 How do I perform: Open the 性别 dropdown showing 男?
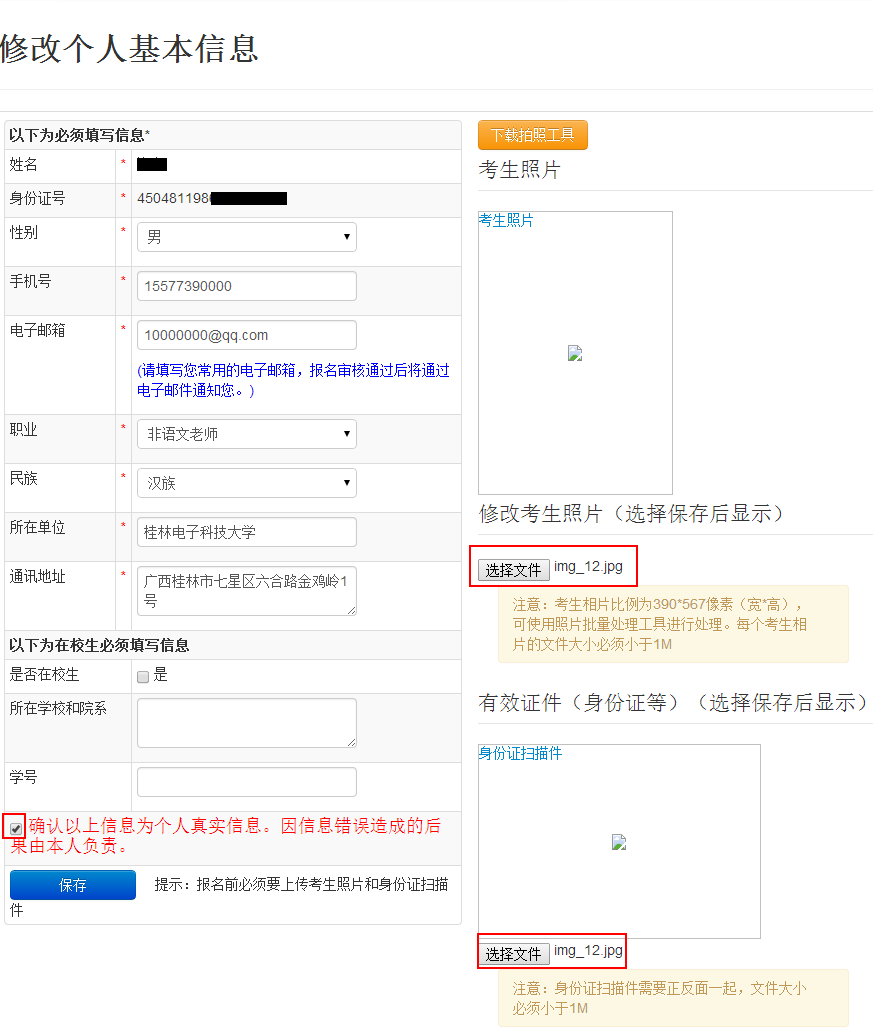pyautogui.click(x=246, y=237)
